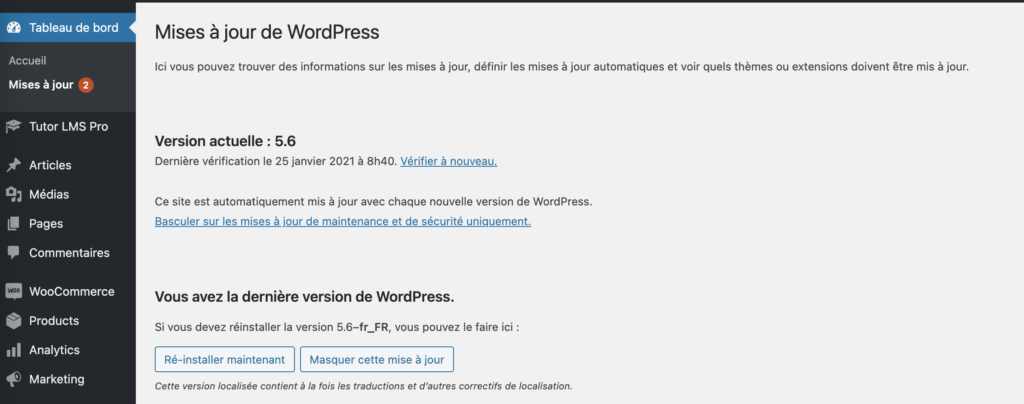The width and height of the screenshot is (1024, 404).
Task: Go to the Accueil submenu item
Action: 27,60
